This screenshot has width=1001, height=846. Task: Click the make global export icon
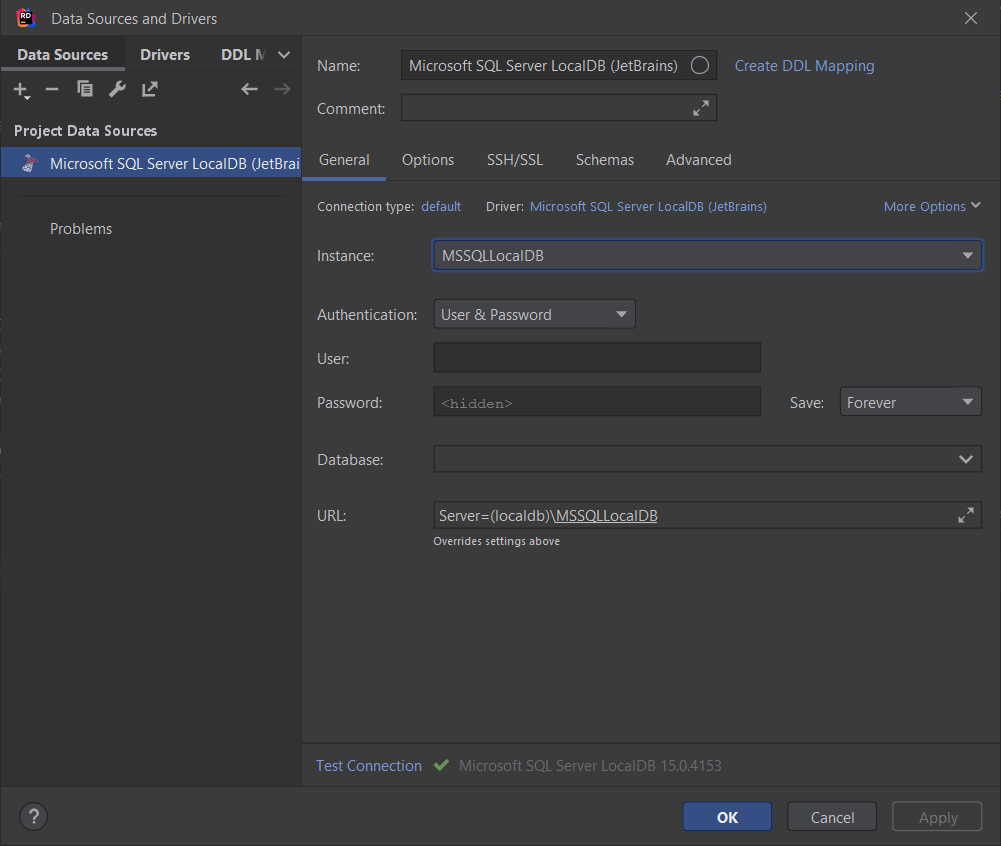pyautogui.click(x=150, y=90)
